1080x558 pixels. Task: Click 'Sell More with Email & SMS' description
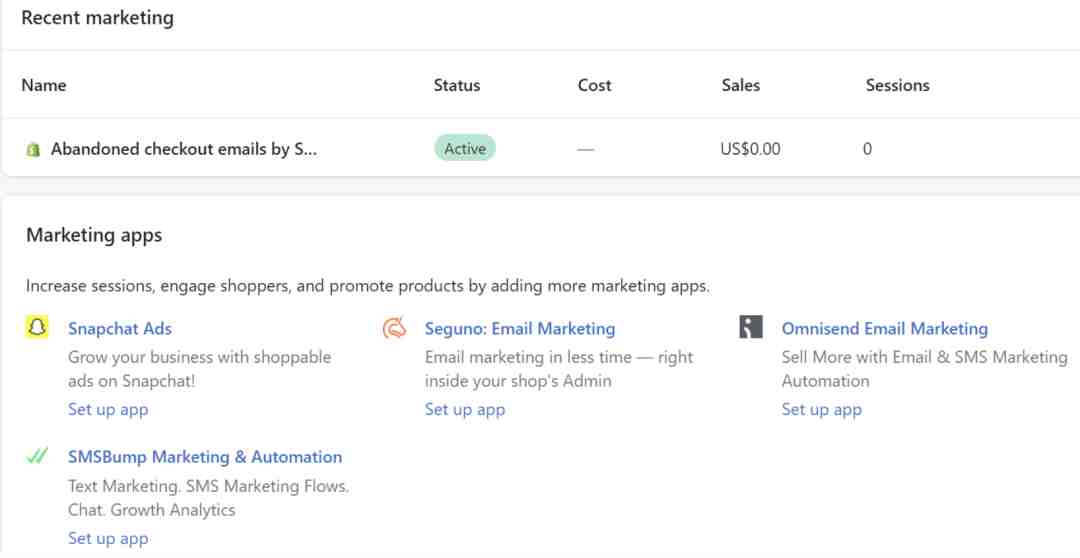point(924,369)
